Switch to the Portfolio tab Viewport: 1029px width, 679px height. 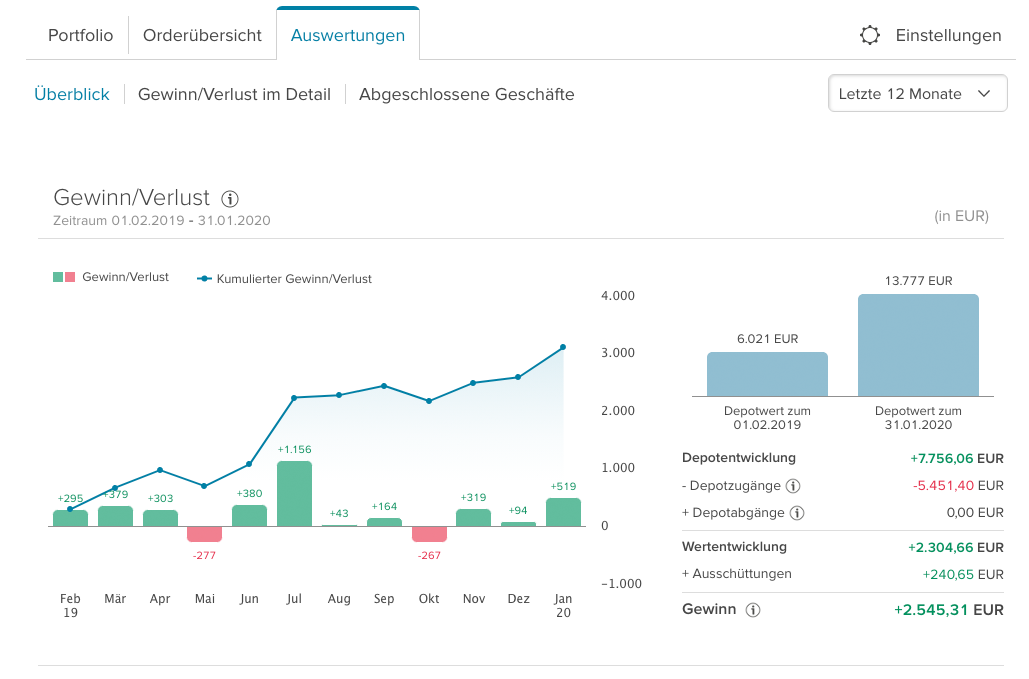tap(80, 35)
